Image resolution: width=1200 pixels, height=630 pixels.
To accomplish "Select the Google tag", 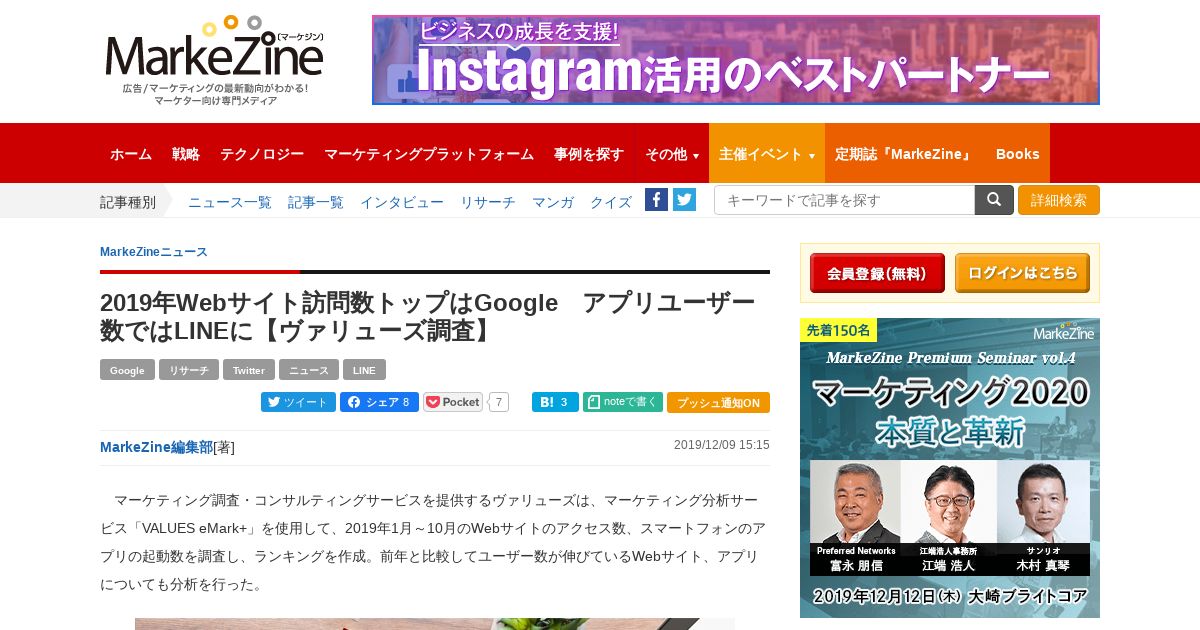I will tap(127, 370).
